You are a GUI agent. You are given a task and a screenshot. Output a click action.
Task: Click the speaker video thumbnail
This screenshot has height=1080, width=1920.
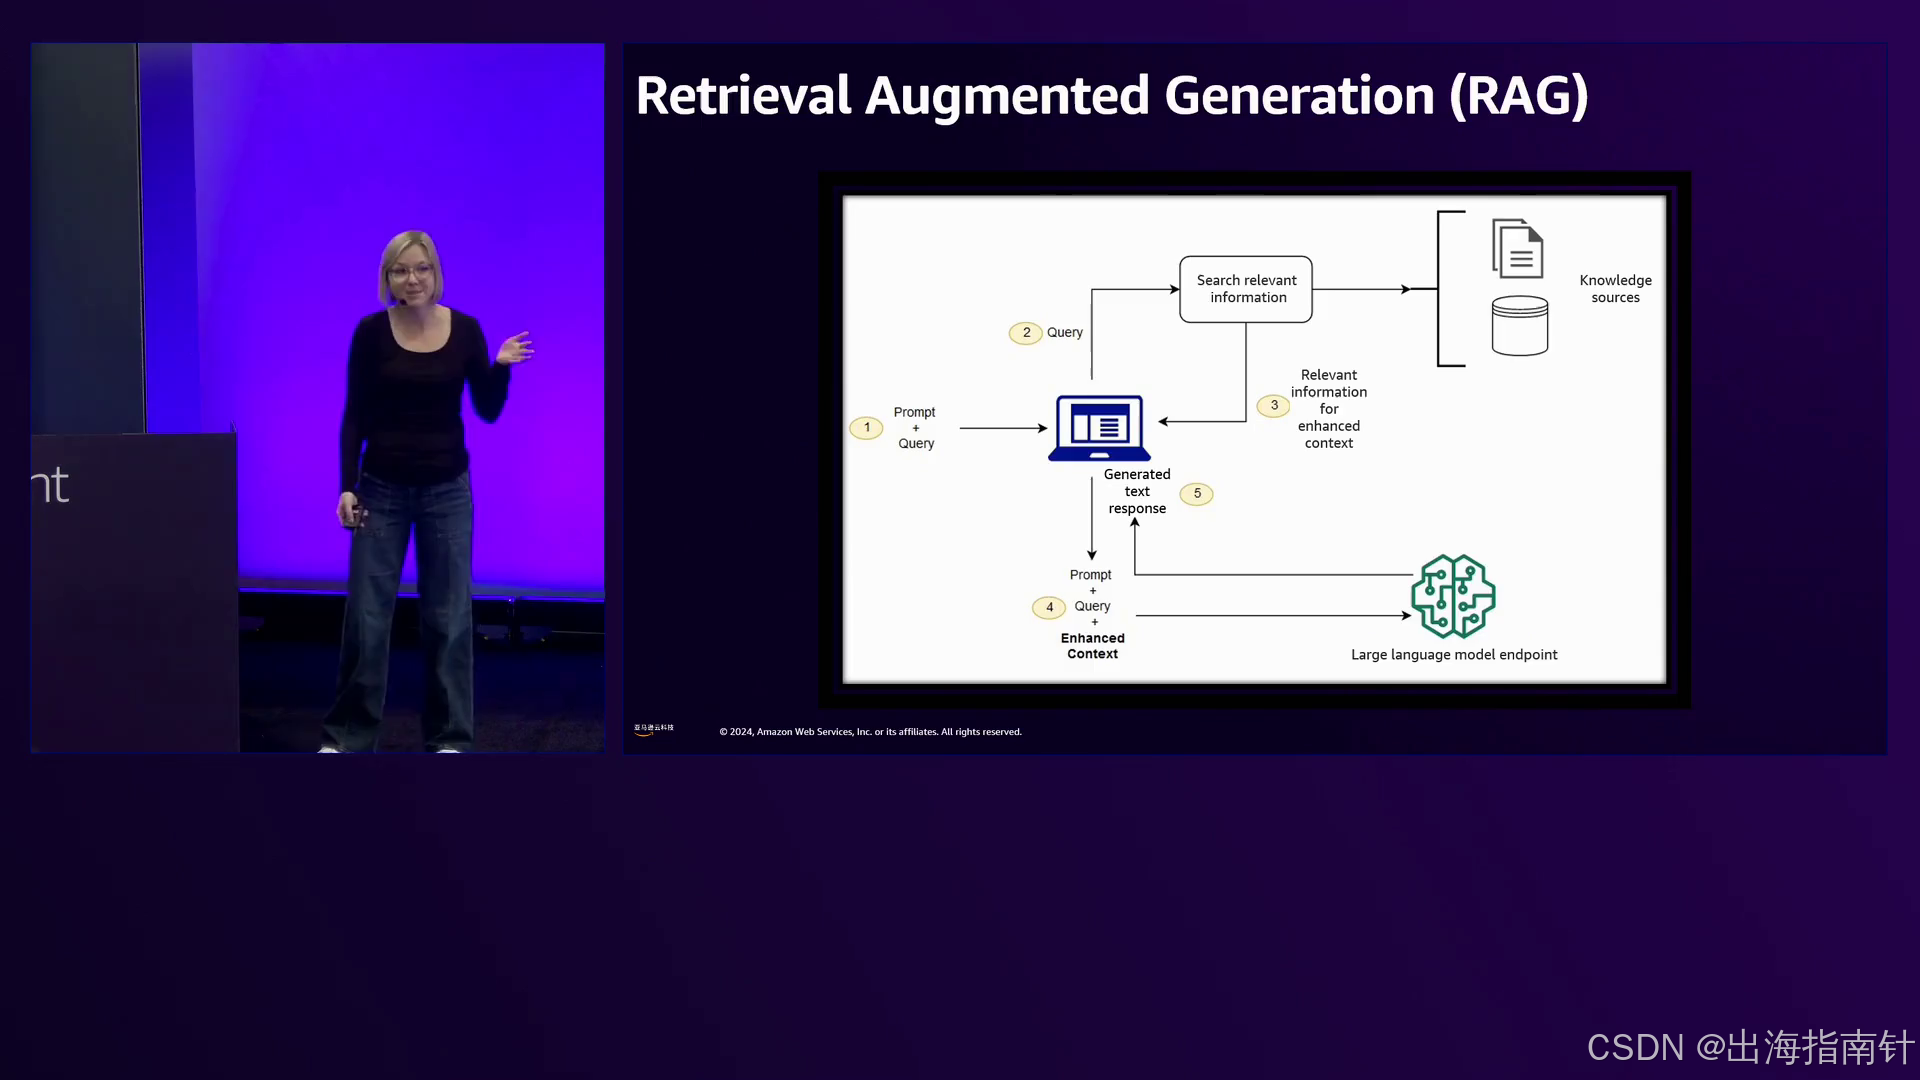tap(318, 398)
